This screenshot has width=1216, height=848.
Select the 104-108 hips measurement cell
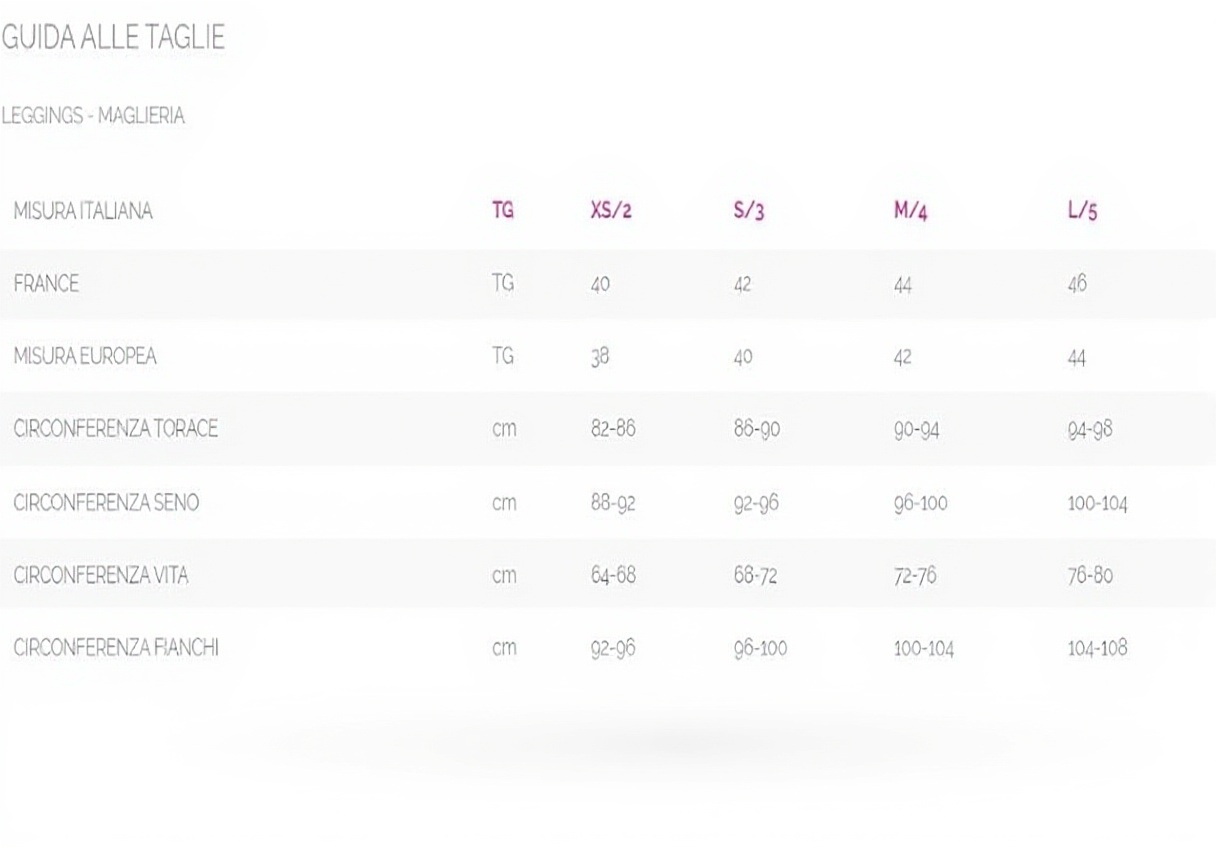tap(1097, 648)
